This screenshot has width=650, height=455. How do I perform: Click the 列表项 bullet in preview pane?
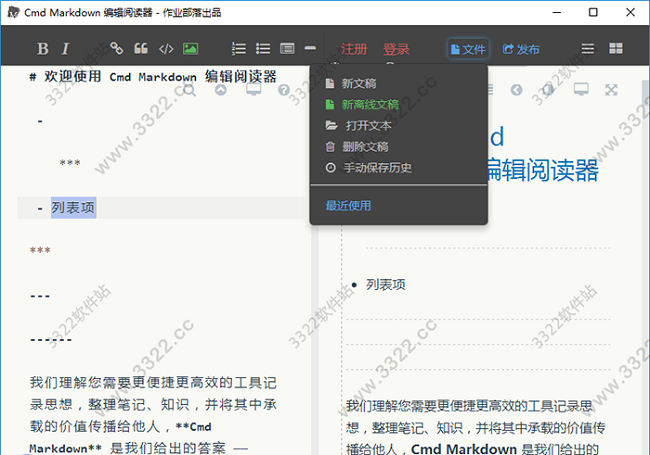pos(386,285)
